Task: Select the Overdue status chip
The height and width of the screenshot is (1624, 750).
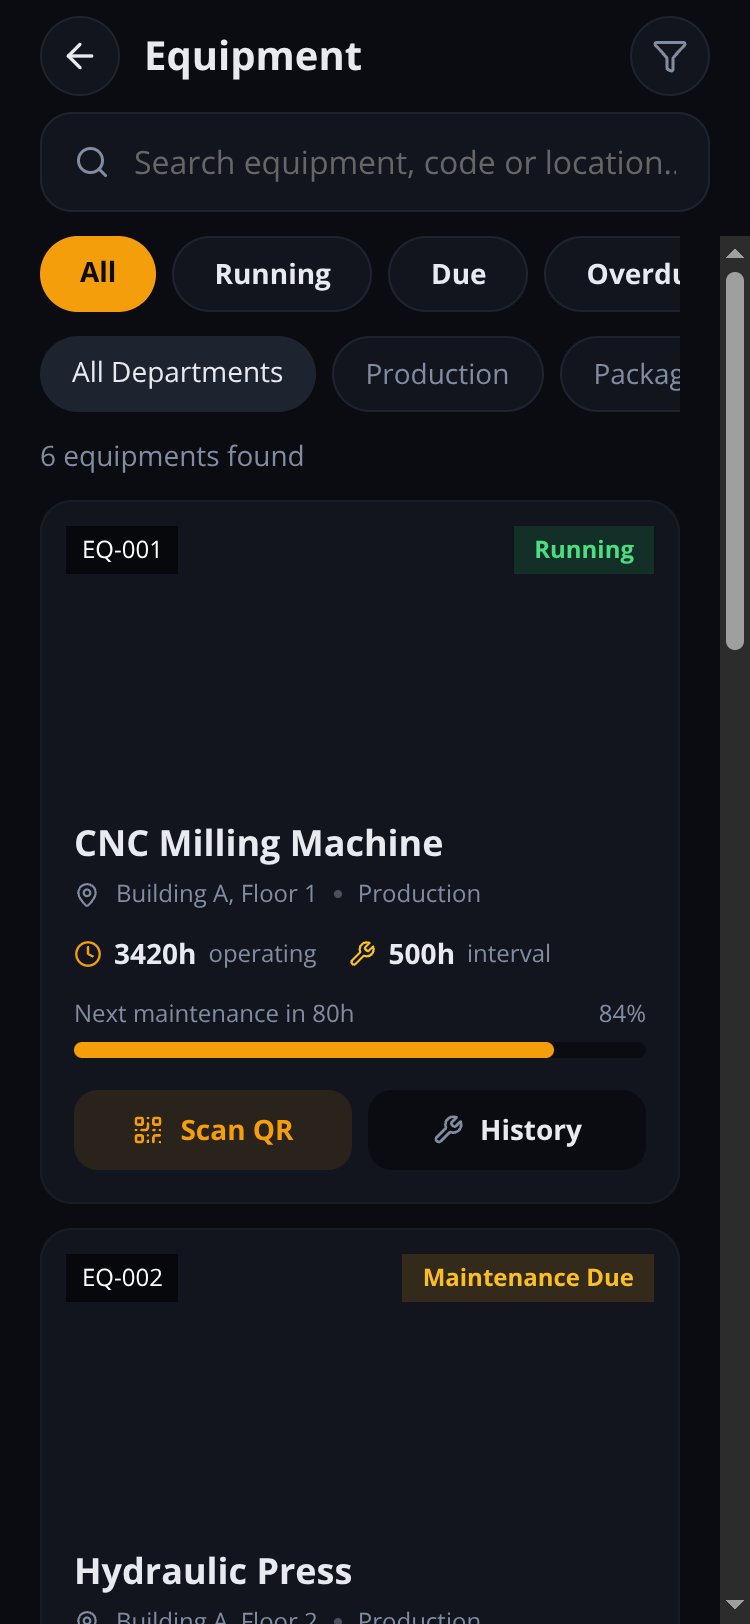Action: (x=612, y=274)
